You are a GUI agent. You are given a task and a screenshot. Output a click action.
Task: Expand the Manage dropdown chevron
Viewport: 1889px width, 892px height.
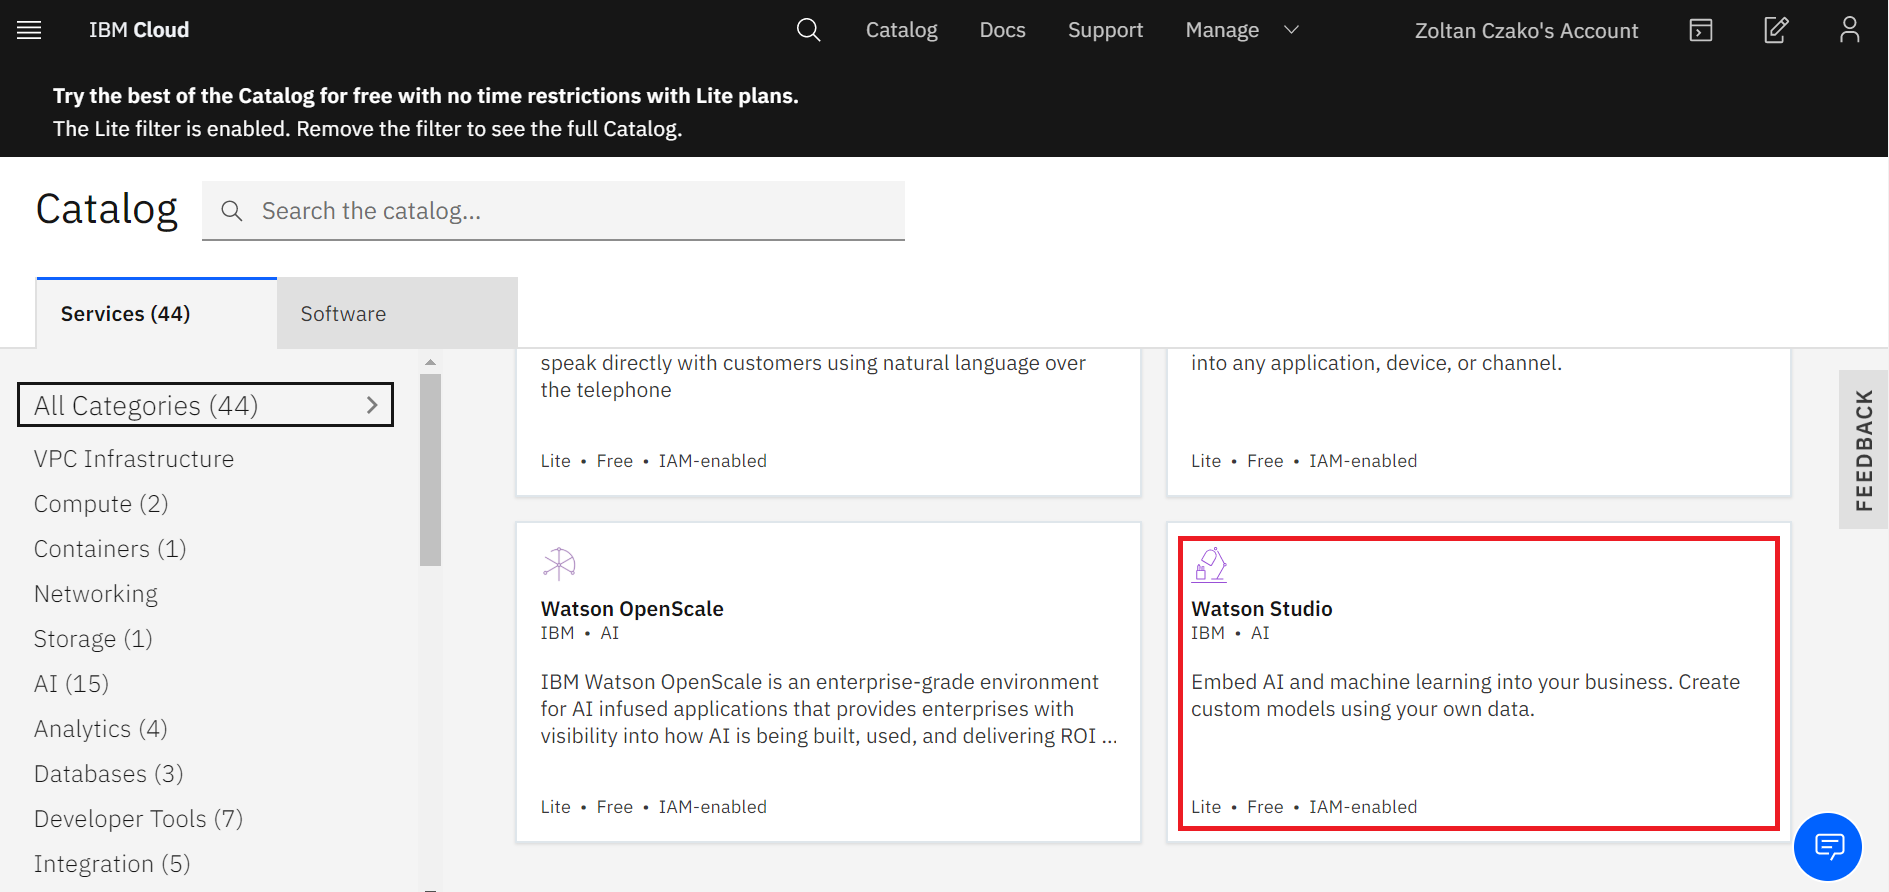(x=1291, y=30)
